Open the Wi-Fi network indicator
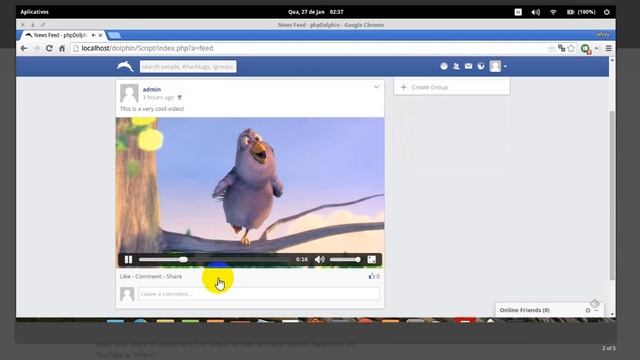This screenshot has width=640, height=360. pos(553,12)
